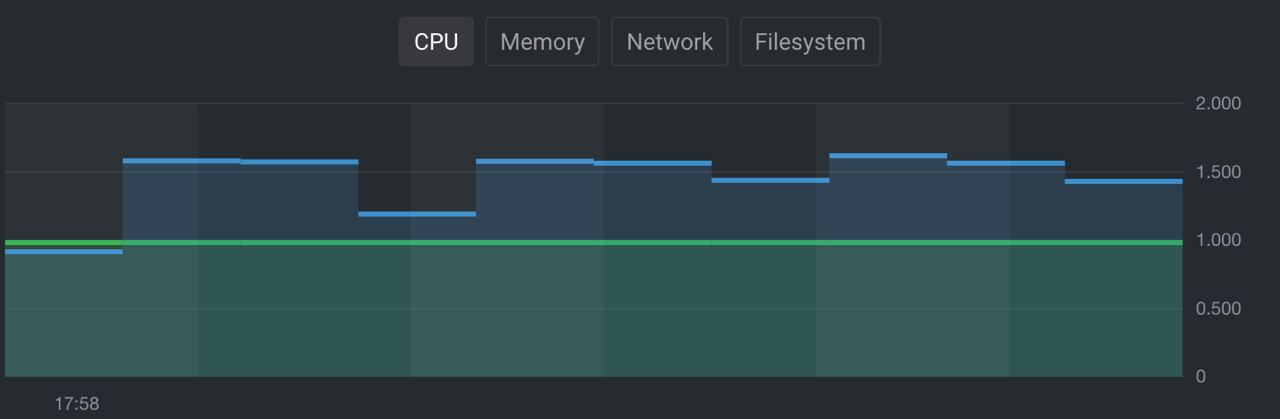Viewport: 1280px width, 419px height.
Task: Click the 2.000 axis label
Action: pyautogui.click(x=1218, y=104)
